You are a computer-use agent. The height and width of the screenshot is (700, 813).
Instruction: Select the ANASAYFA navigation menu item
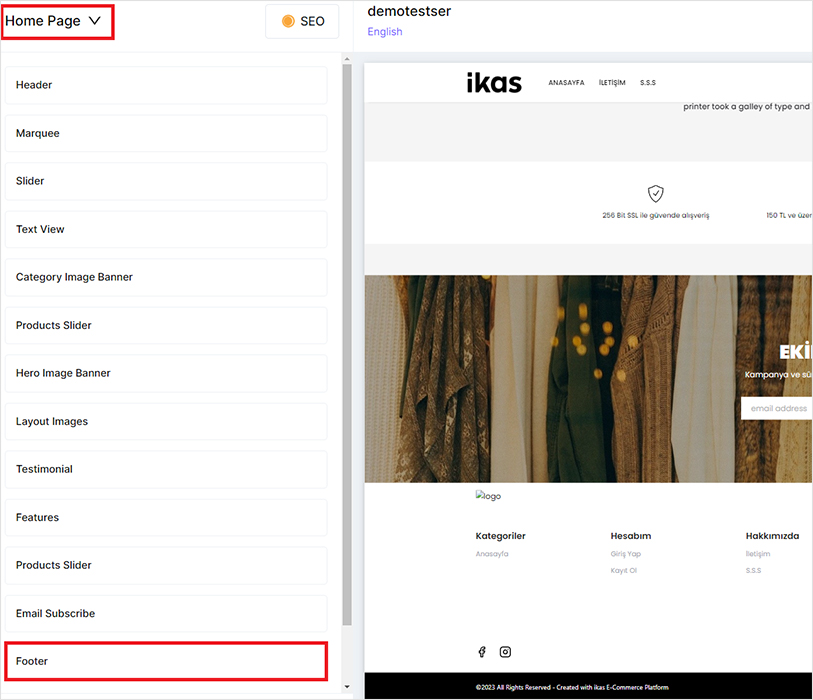pyautogui.click(x=566, y=83)
